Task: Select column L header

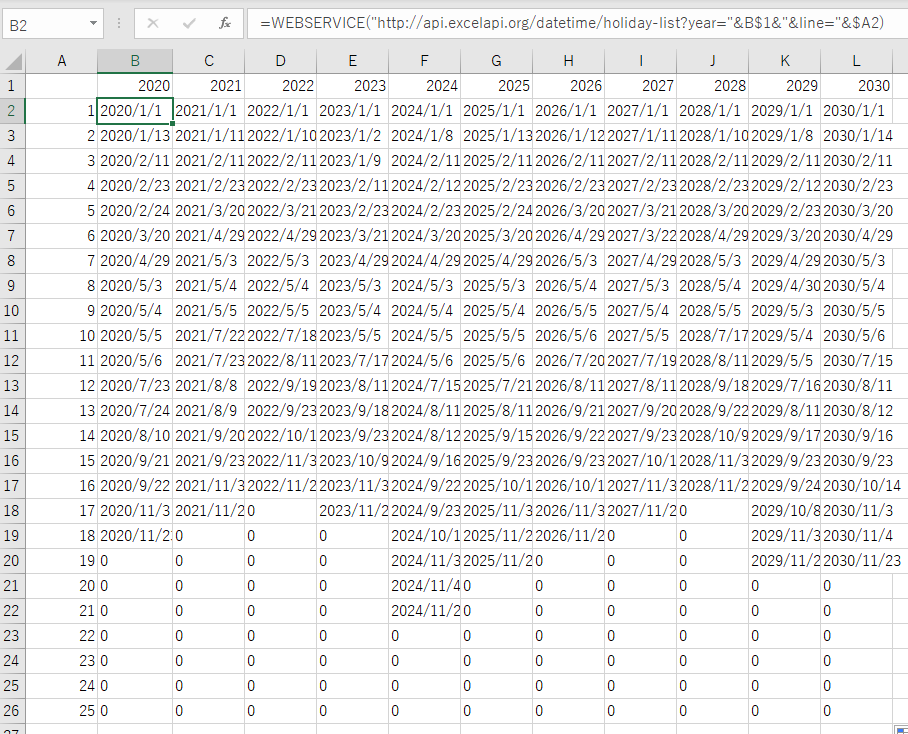Action: pyautogui.click(x=857, y=61)
